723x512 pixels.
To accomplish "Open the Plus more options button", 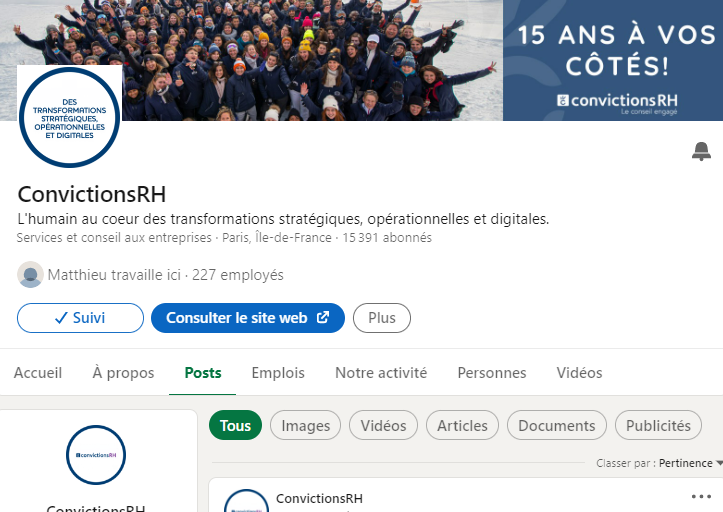I will click(382, 318).
